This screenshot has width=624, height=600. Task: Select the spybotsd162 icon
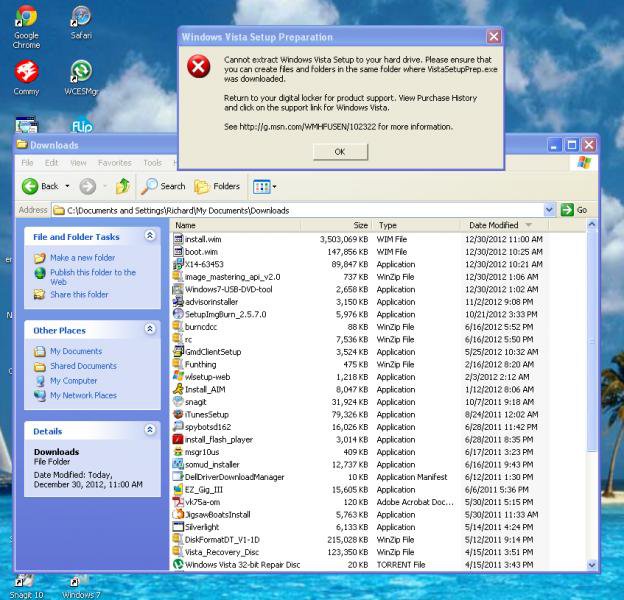click(x=178, y=427)
